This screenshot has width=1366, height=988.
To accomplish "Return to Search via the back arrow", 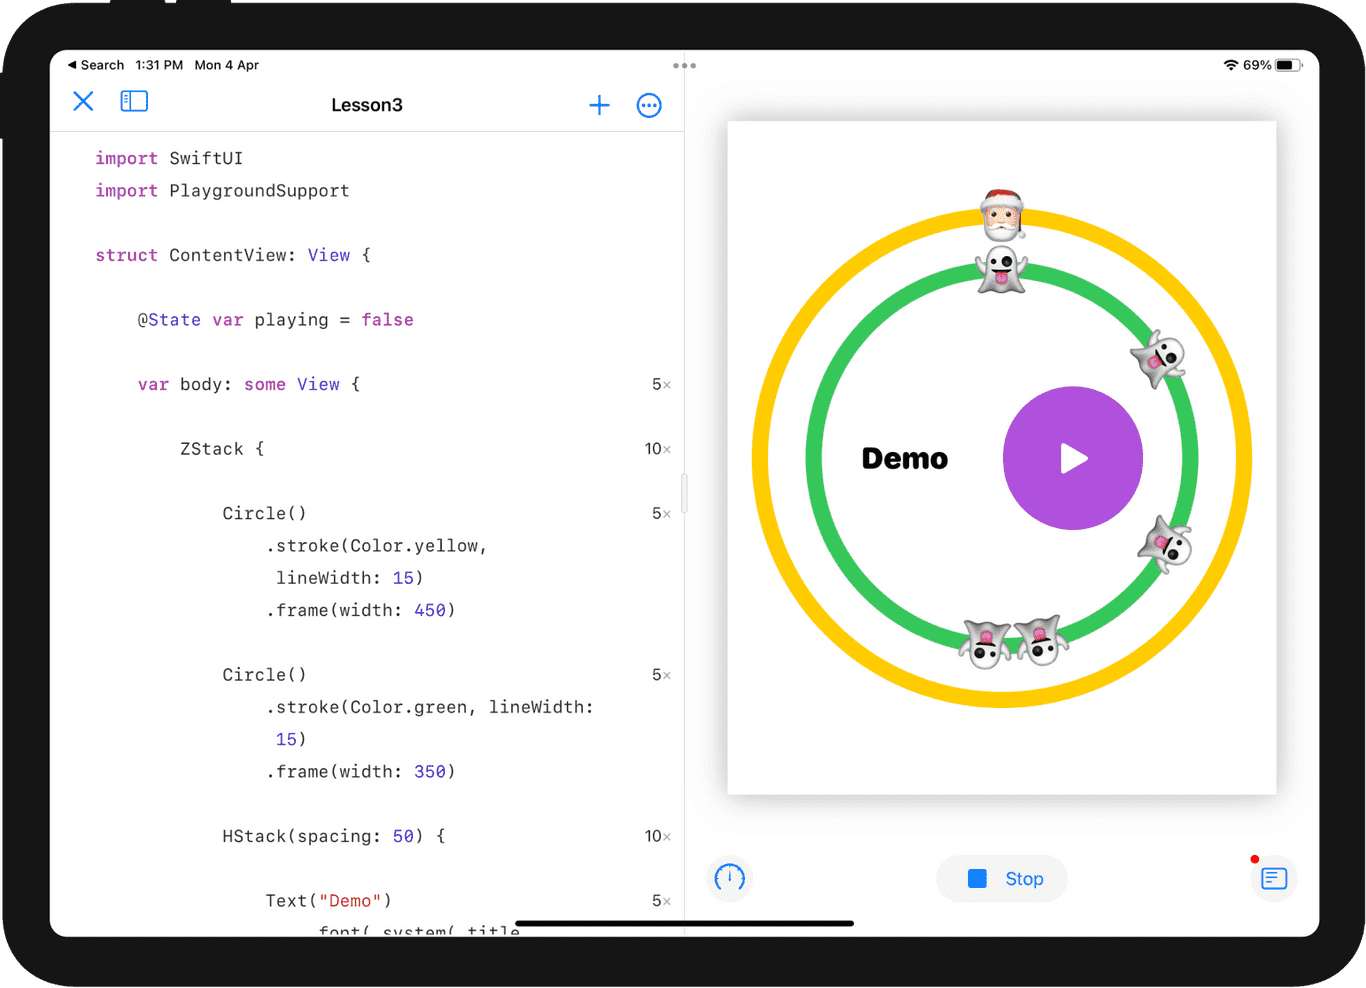I will tap(94, 64).
